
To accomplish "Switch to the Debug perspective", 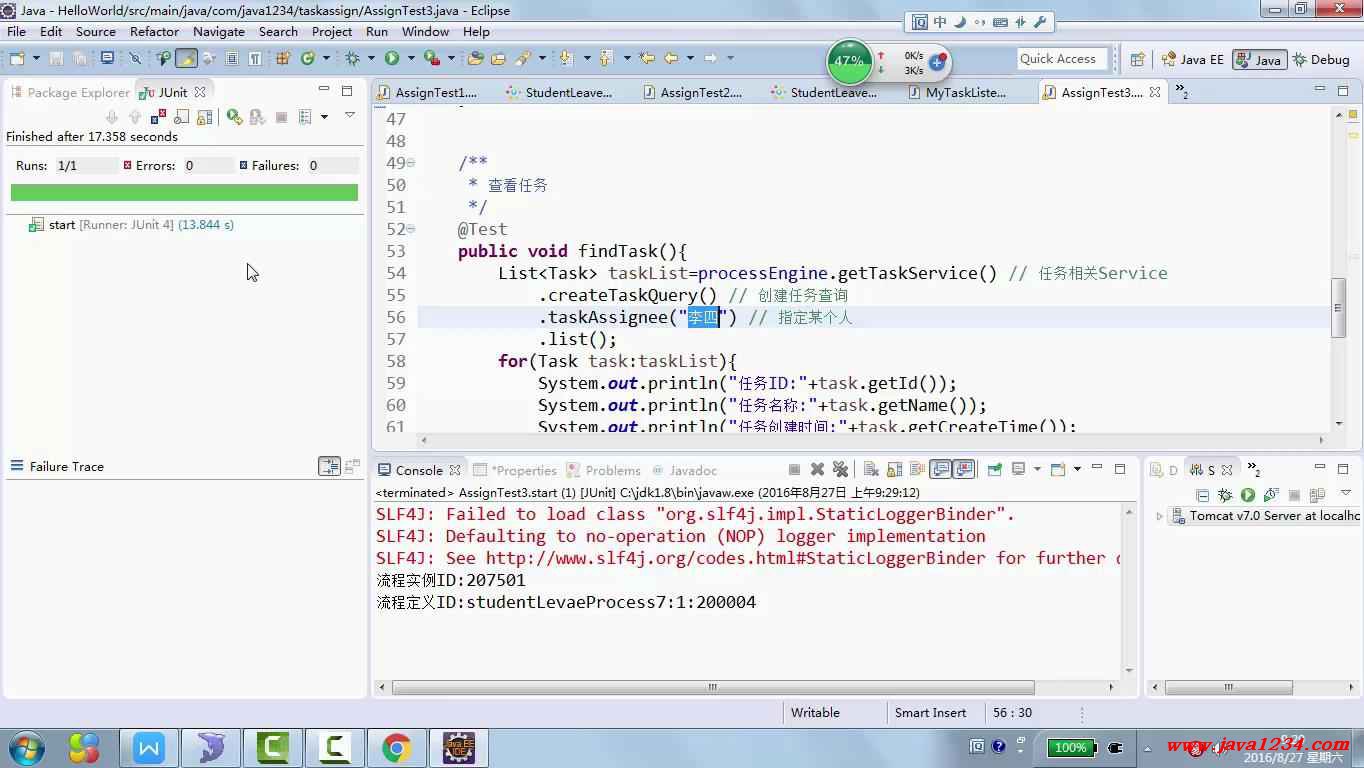I will [1321, 59].
